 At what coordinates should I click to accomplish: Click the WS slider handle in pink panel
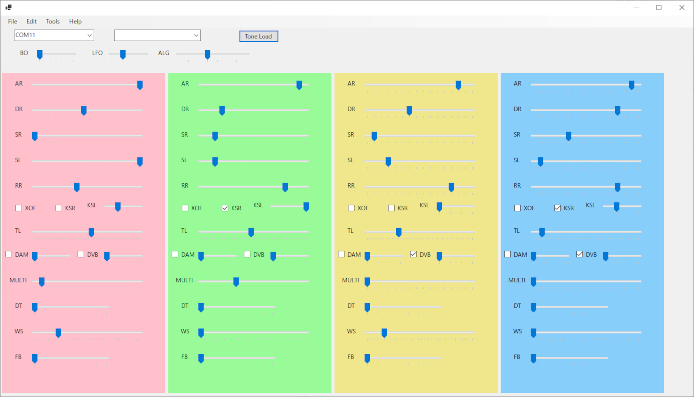coord(58,333)
